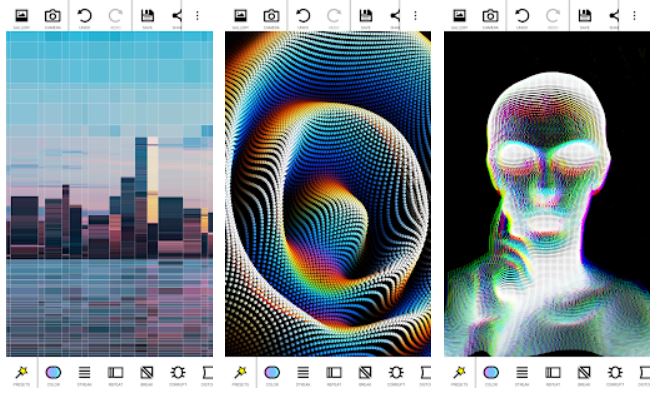This screenshot has width=661, height=404.
Task: Undo last edit in the cityscape panel
Action: click(84, 16)
